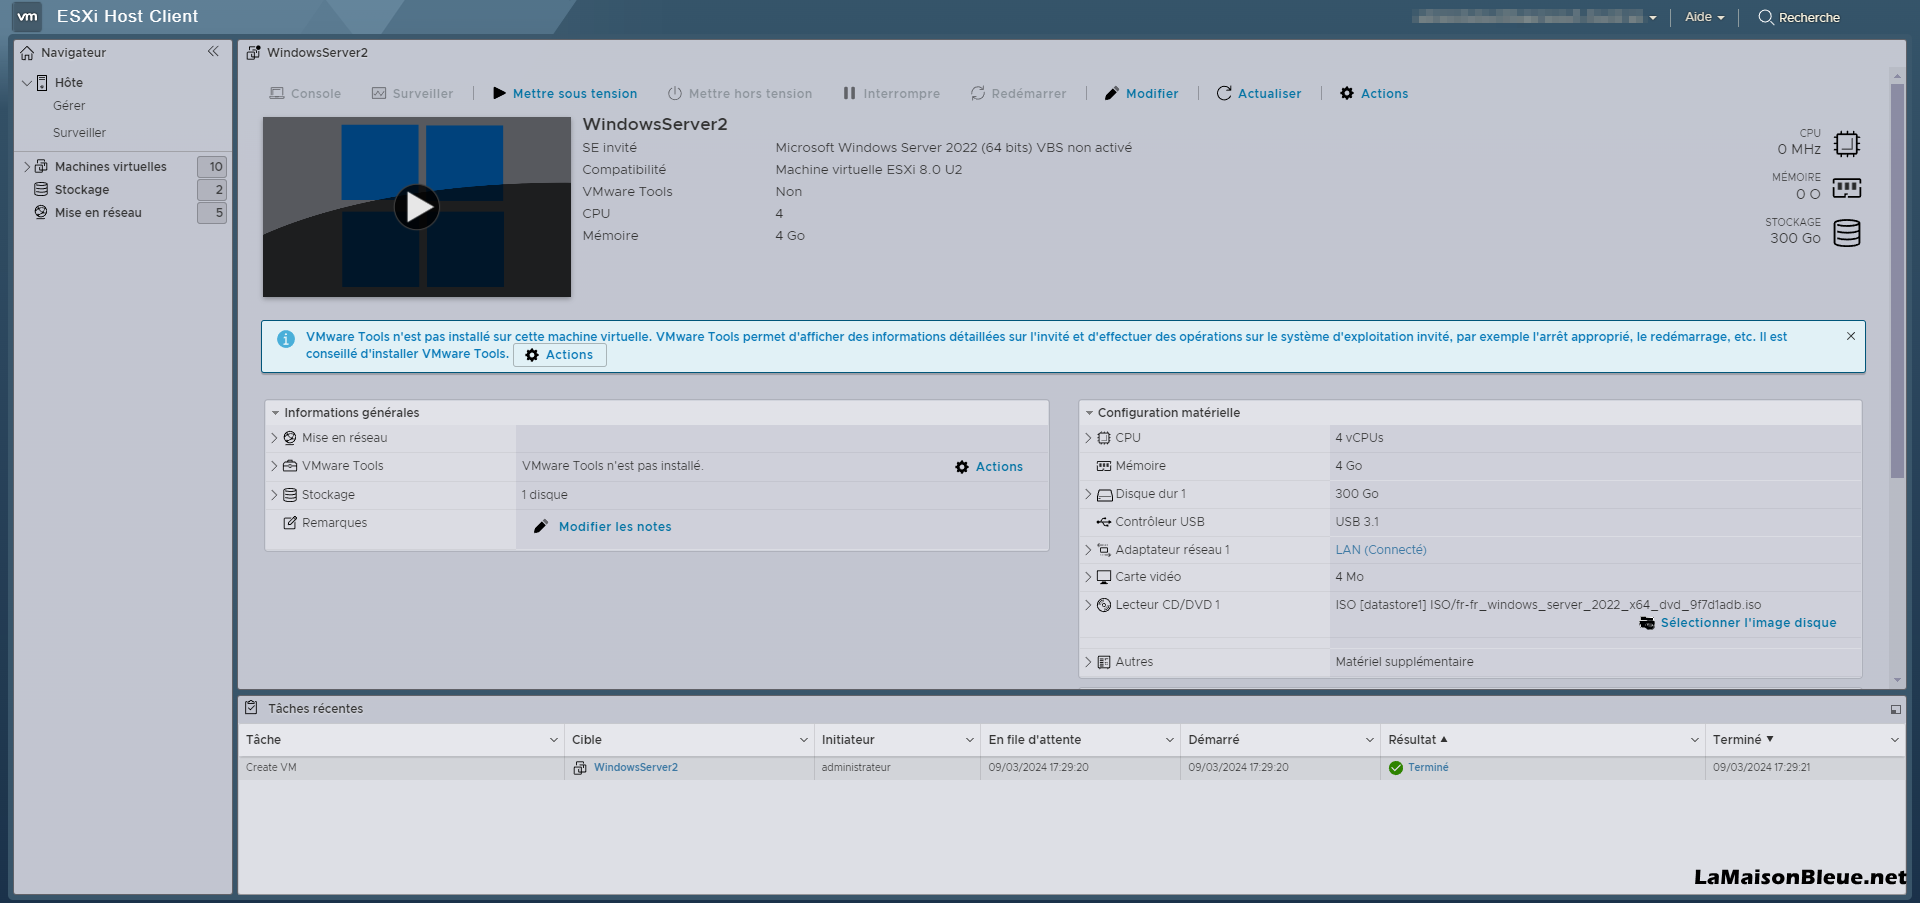Expand the Stockage general info row
Image resolution: width=1920 pixels, height=903 pixels.
click(x=274, y=495)
